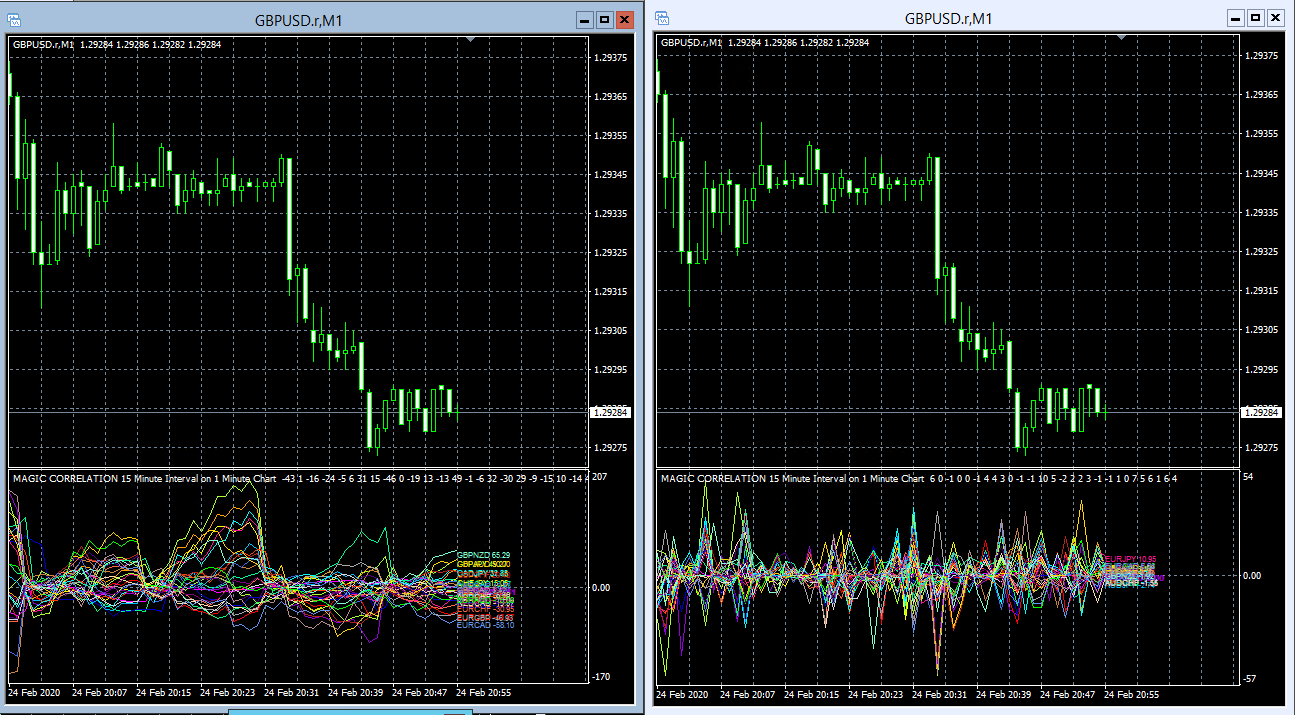The height and width of the screenshot is (715, 1295).
Task: Click the 1.29275 price level in left chart
Action: [x=612, y=448]
